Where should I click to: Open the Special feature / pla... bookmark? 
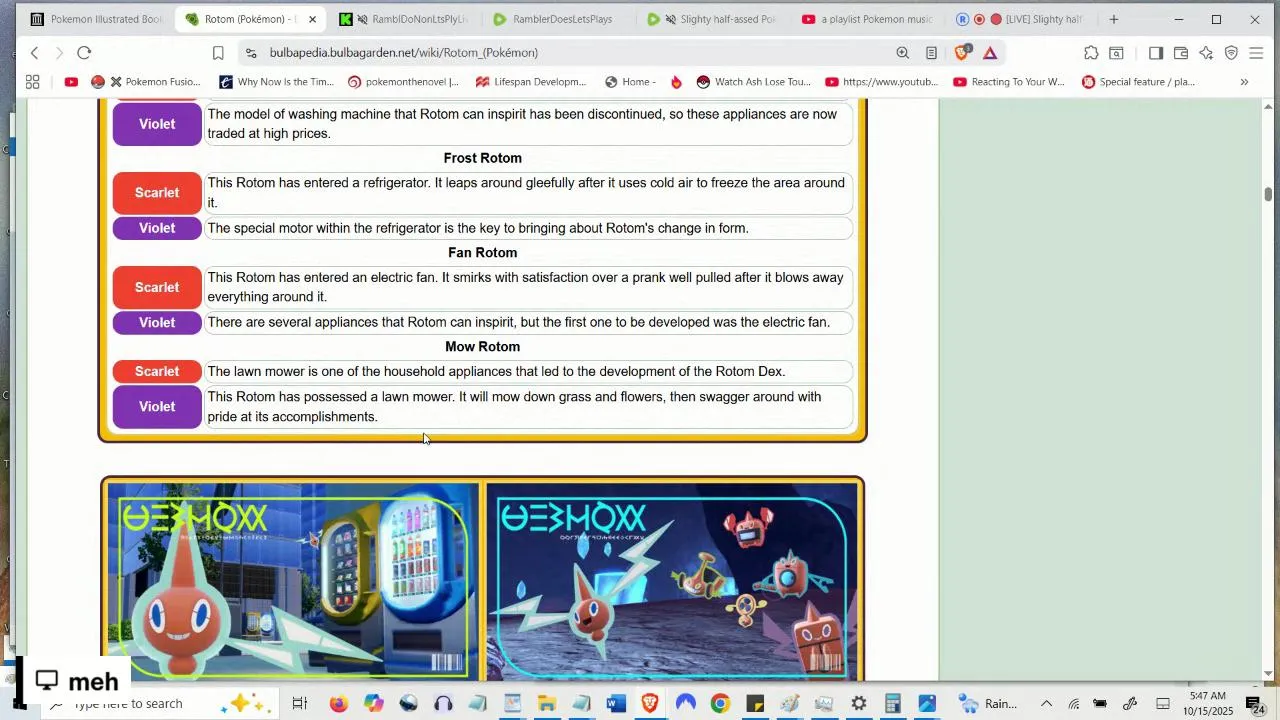tap(1138, 82)
